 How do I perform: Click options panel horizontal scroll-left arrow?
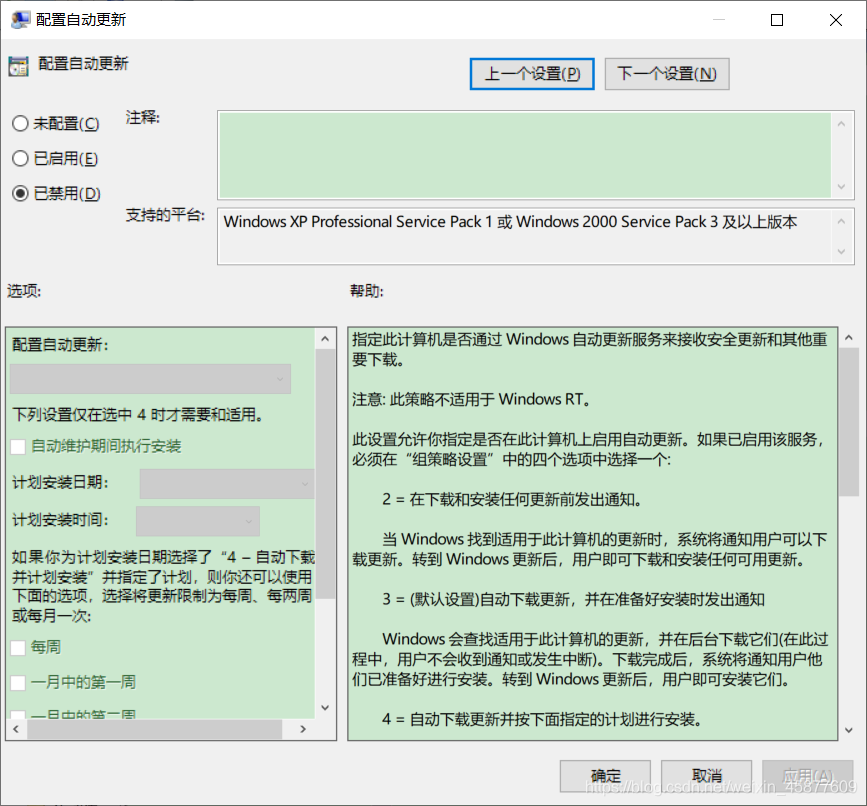16,729
